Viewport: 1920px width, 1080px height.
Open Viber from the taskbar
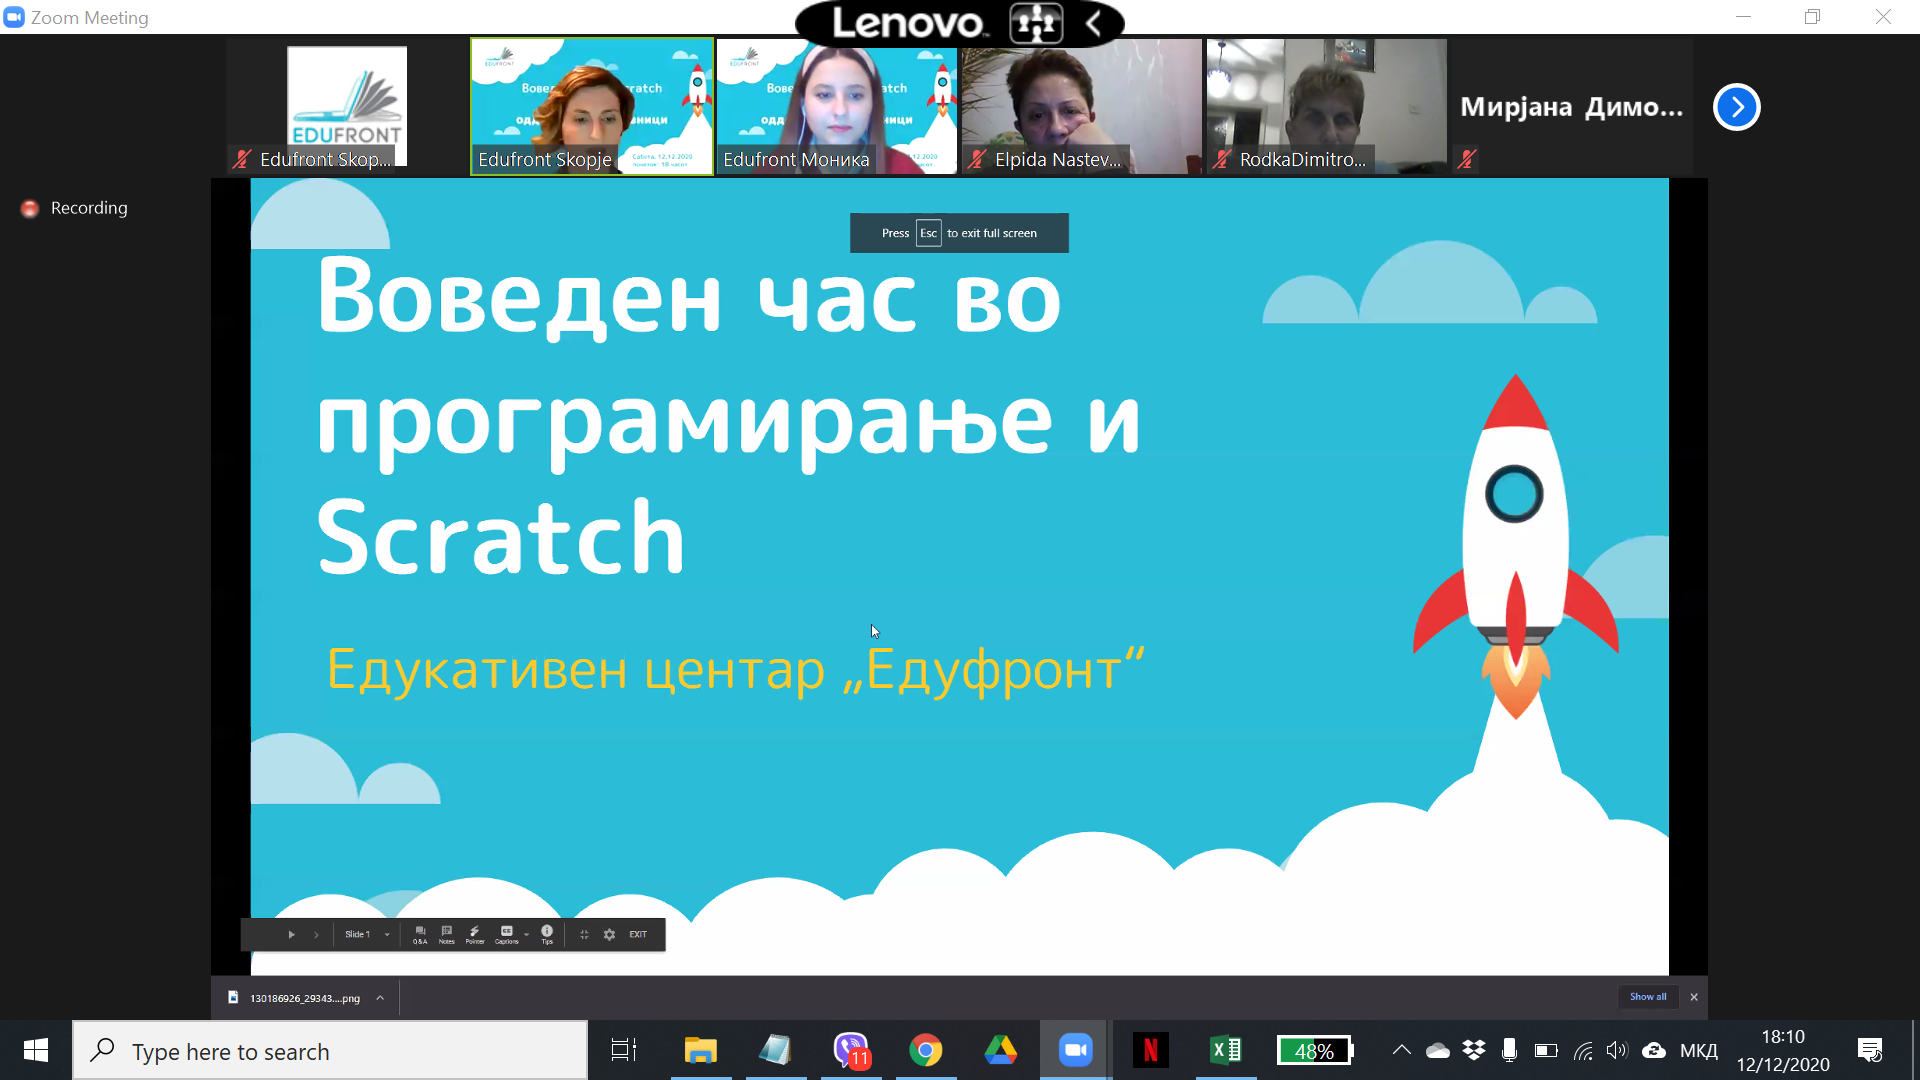tap(850, 1050)
